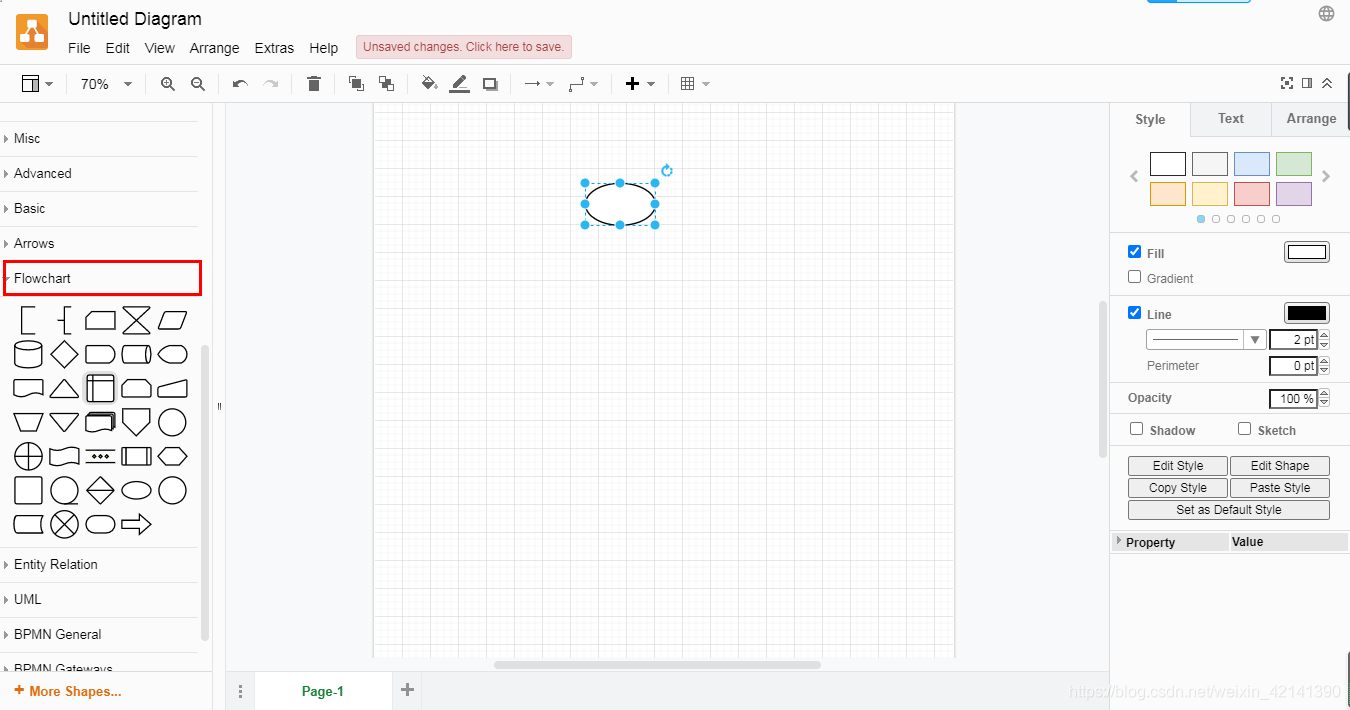The image size is (1350, 710).
Task: Pick the block arrow flowchart shape
Action: (136, 524)
